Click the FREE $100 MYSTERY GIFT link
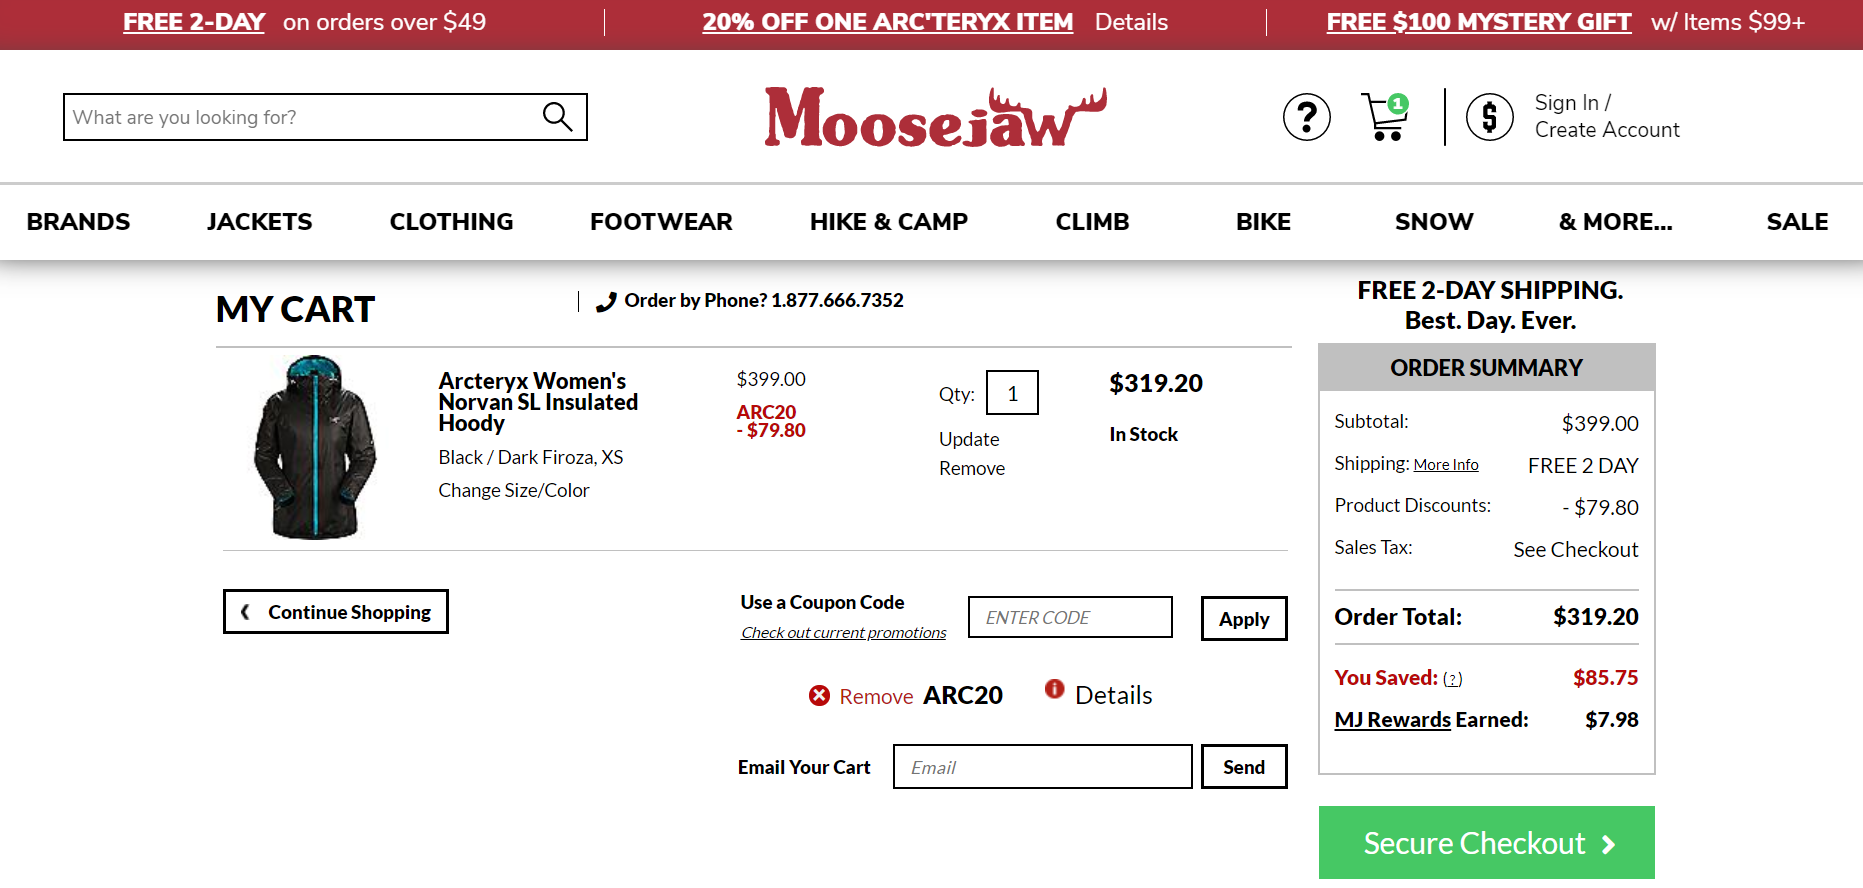 pos(1478,22)
